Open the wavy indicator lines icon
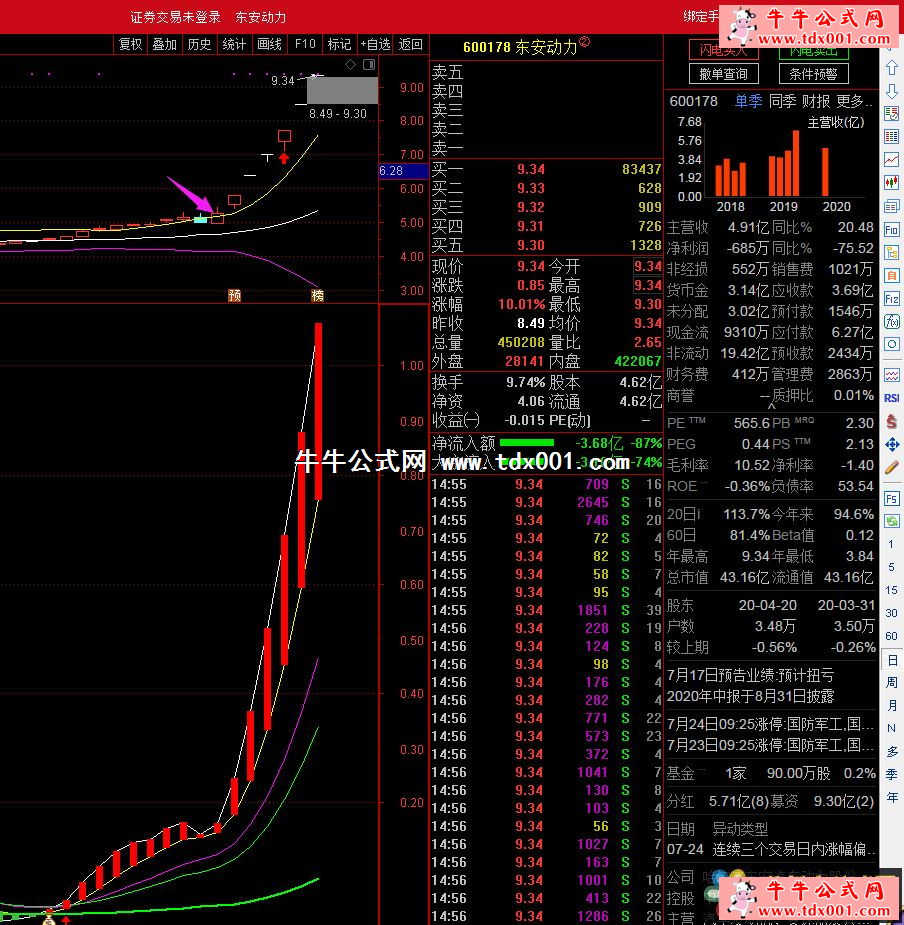 (x=892, y=375)
